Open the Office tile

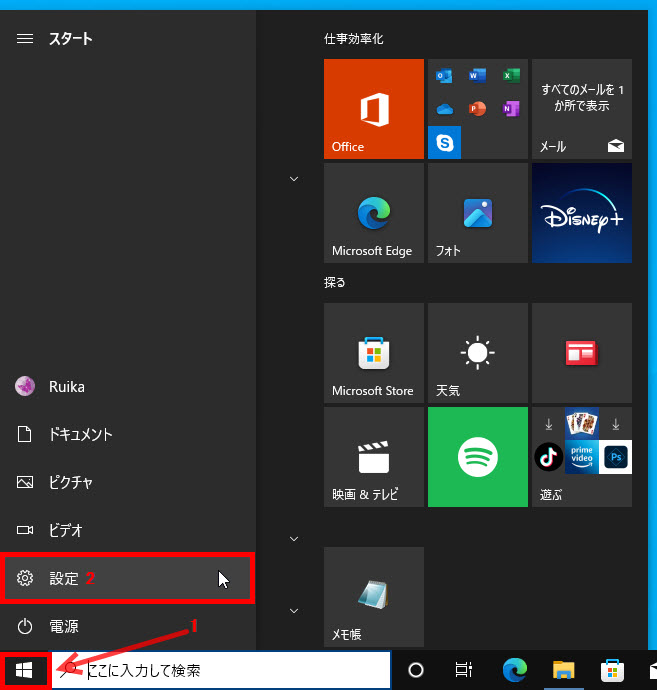(373, 108)
